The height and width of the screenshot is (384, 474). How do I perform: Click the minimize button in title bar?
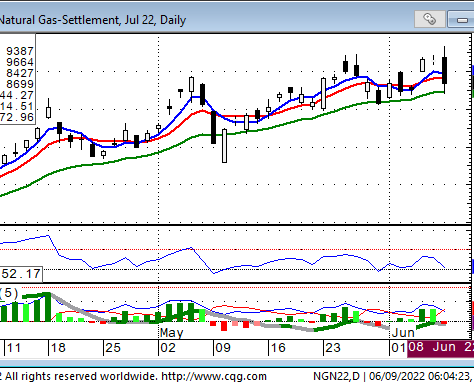[462, 19]
